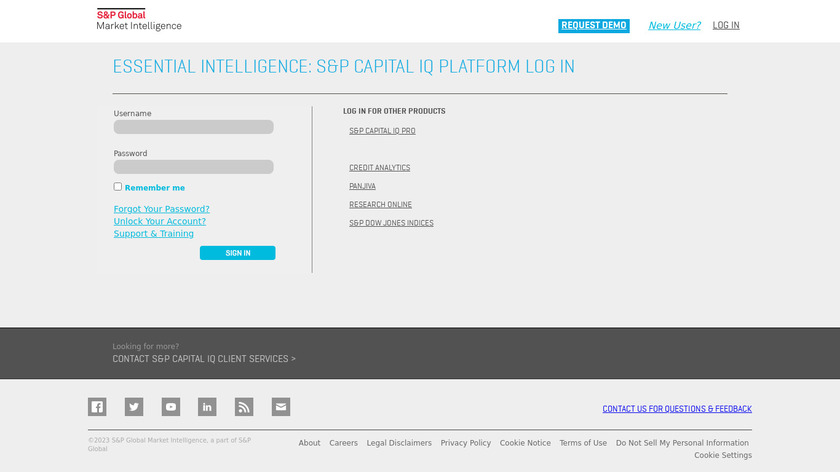Click the Sign In button
This screenshot has width=840, height=472.
click(x=238, y=253)
